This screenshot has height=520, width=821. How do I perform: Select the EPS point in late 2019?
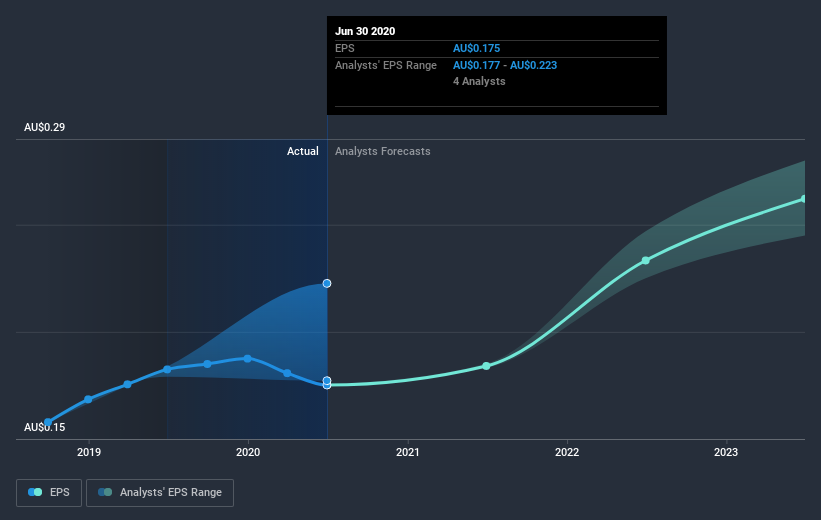207,364
